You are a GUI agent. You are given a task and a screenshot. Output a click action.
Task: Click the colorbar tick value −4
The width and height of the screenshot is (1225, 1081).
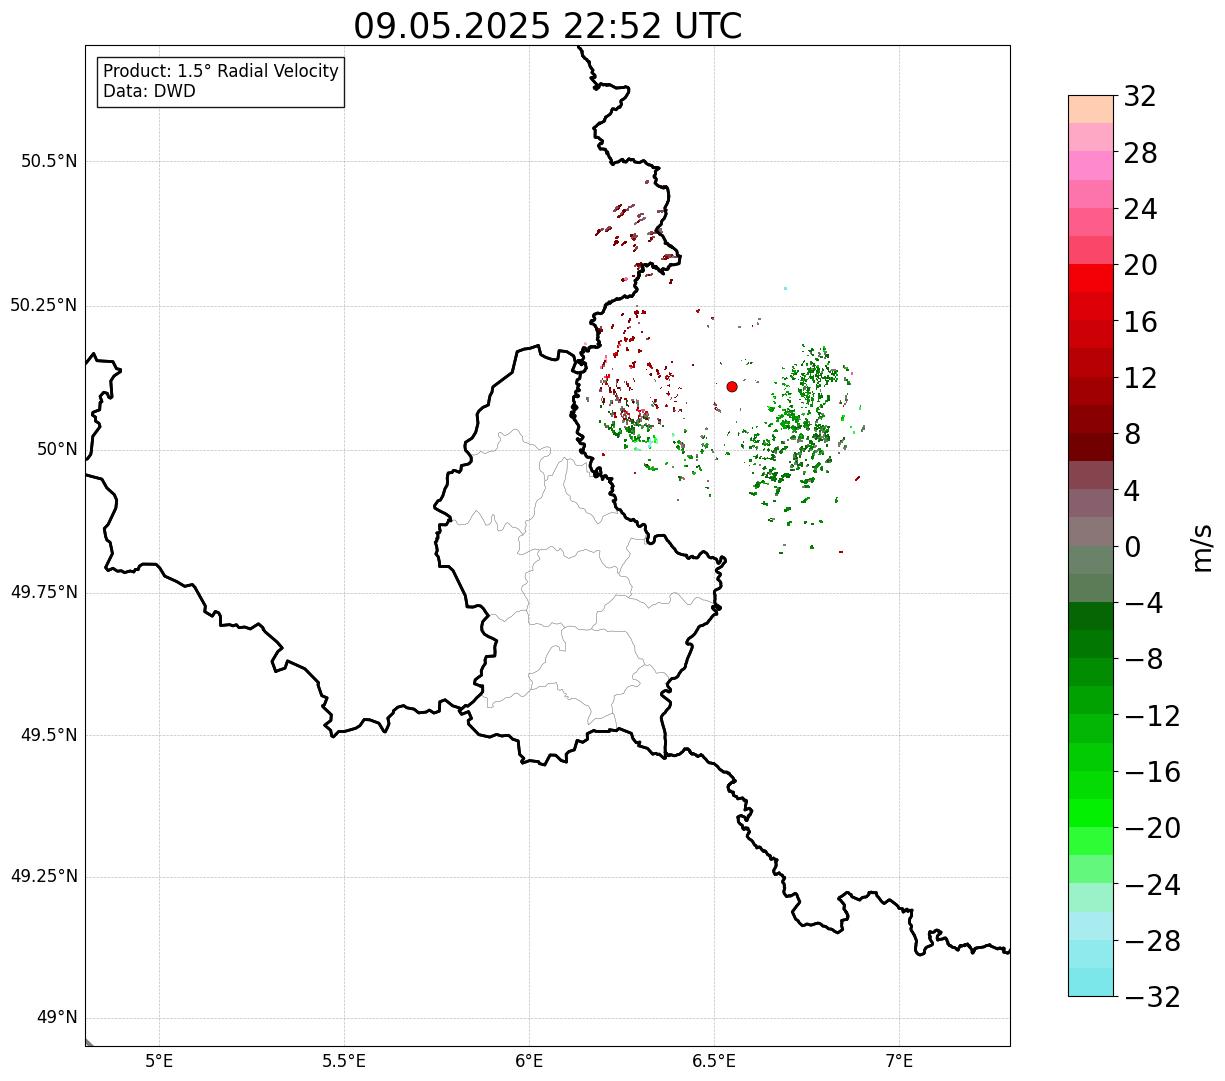(1144, 603)
